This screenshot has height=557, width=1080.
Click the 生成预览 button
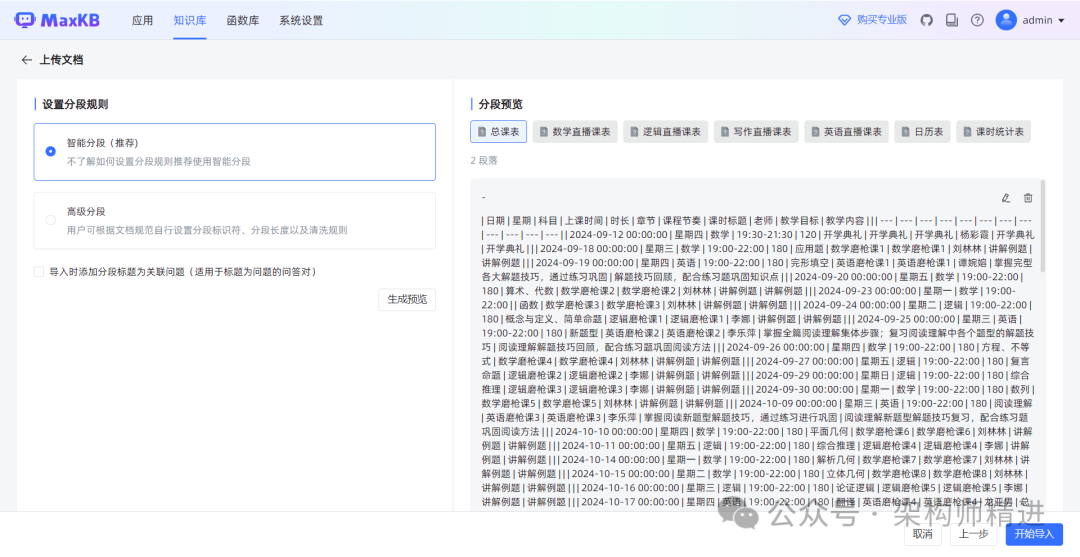click(x=407, y=299)
